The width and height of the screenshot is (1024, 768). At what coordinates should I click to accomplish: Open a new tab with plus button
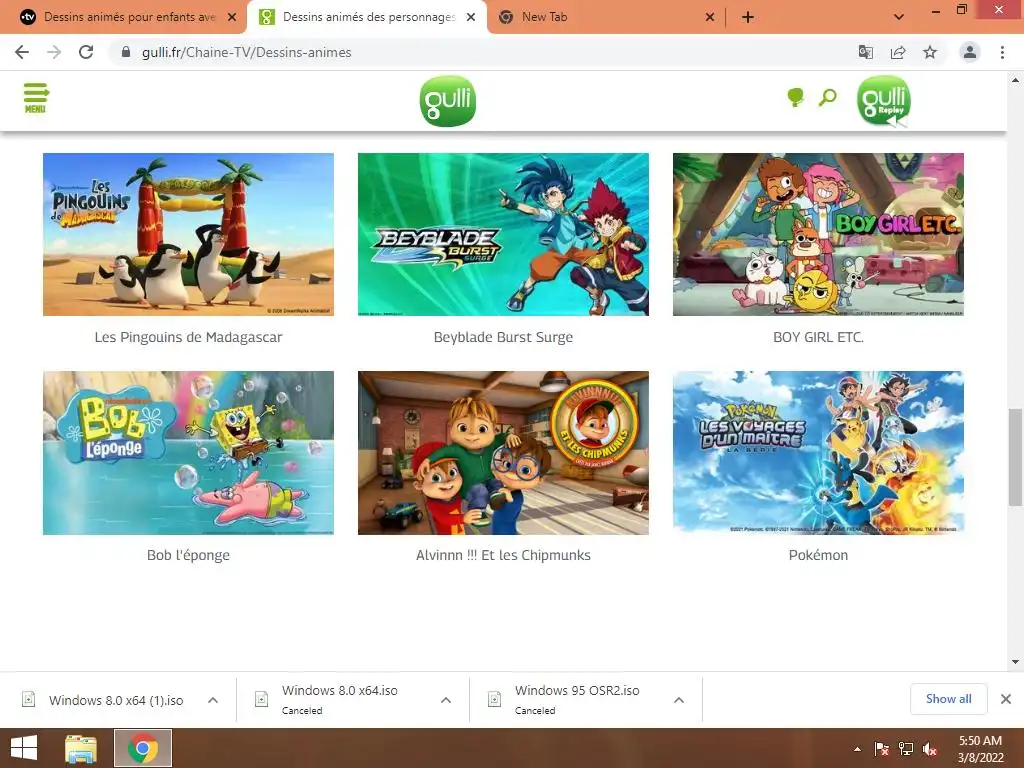(x=748, y=17)
